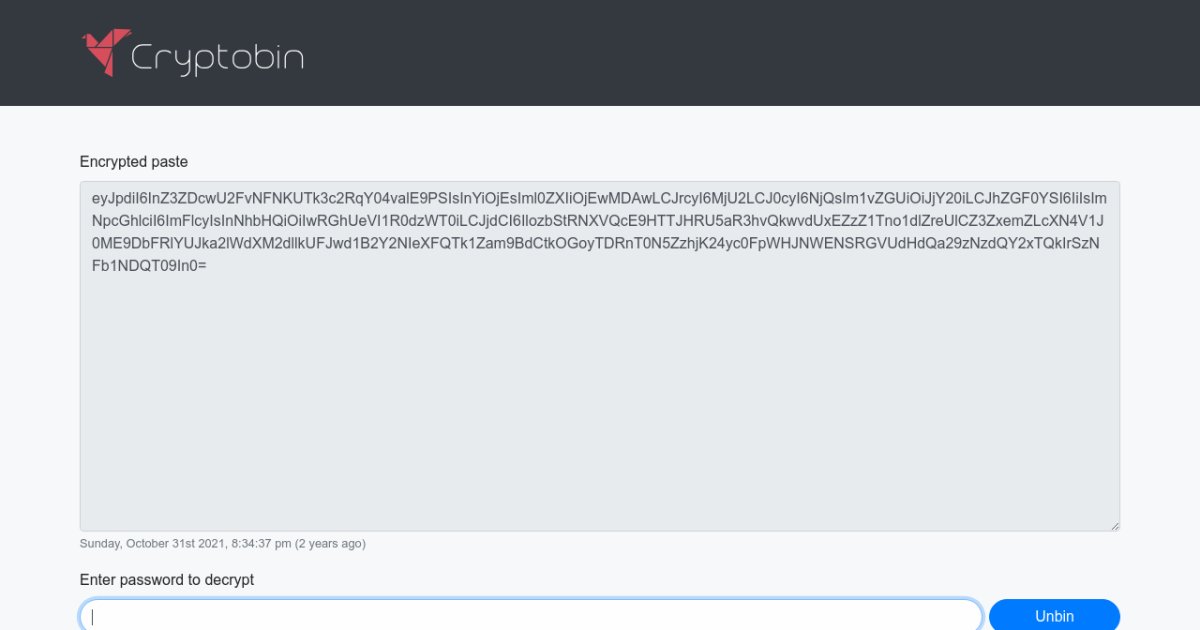Focus the password to decrypt field
Viewport: 1200px width, 630px height.
tap(531, 616)
